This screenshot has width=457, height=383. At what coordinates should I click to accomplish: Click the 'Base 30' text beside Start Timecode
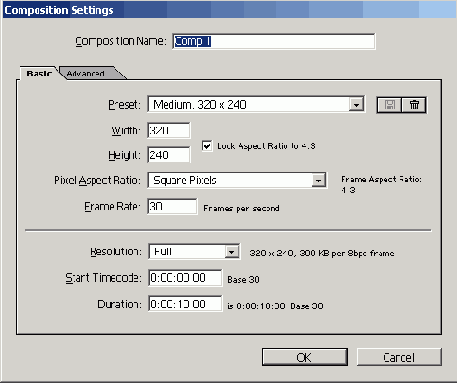point(243,280)
